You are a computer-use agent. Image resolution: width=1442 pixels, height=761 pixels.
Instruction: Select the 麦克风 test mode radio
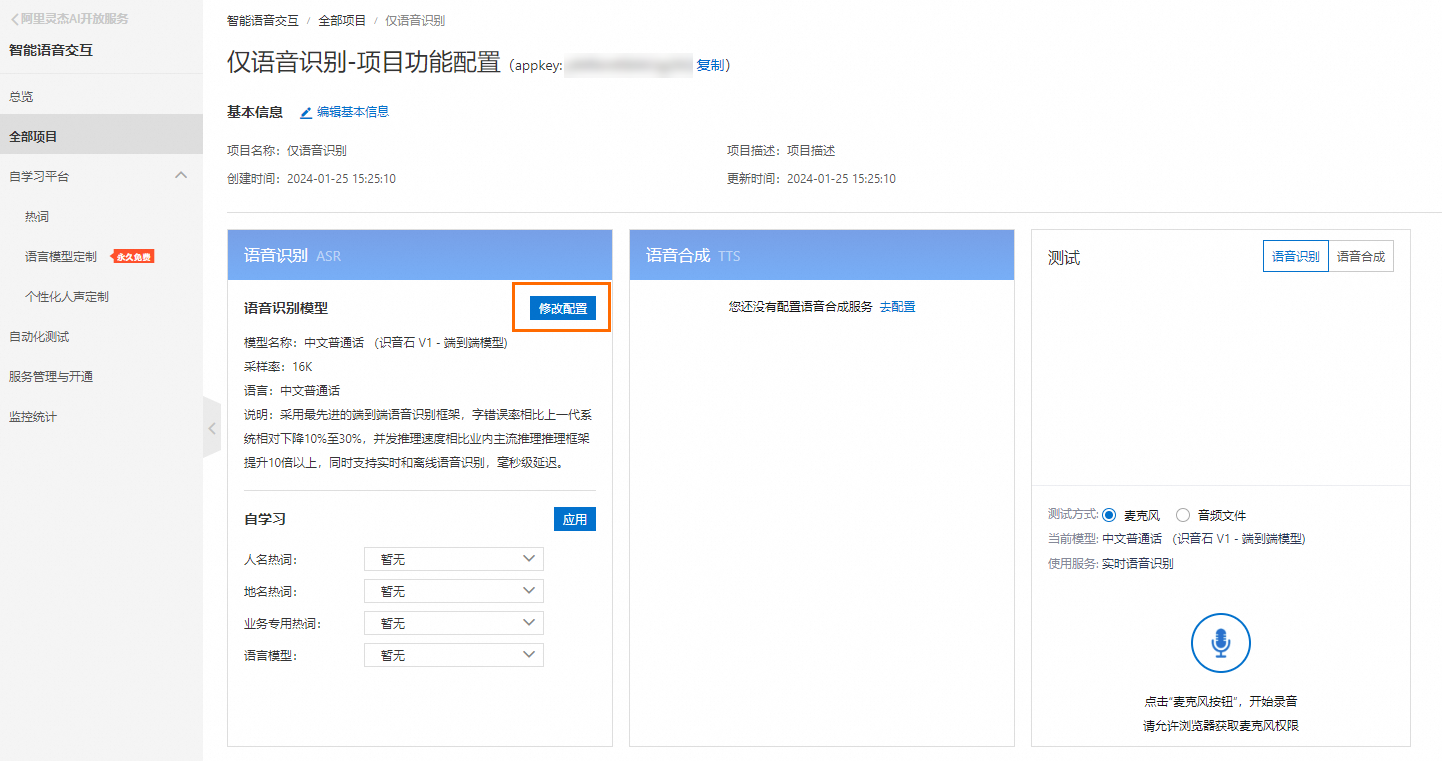click(1109, 516)
